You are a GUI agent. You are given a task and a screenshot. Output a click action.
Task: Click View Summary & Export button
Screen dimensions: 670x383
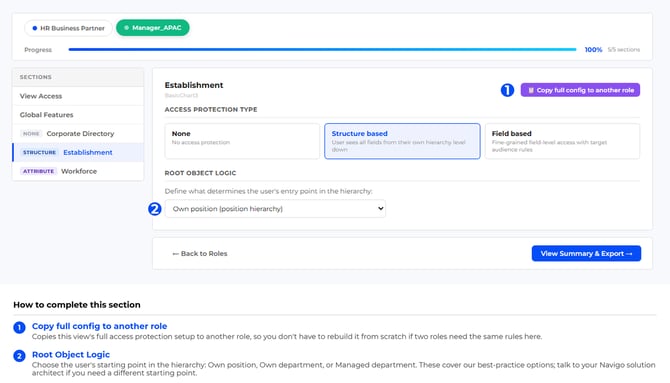(586, 253)
